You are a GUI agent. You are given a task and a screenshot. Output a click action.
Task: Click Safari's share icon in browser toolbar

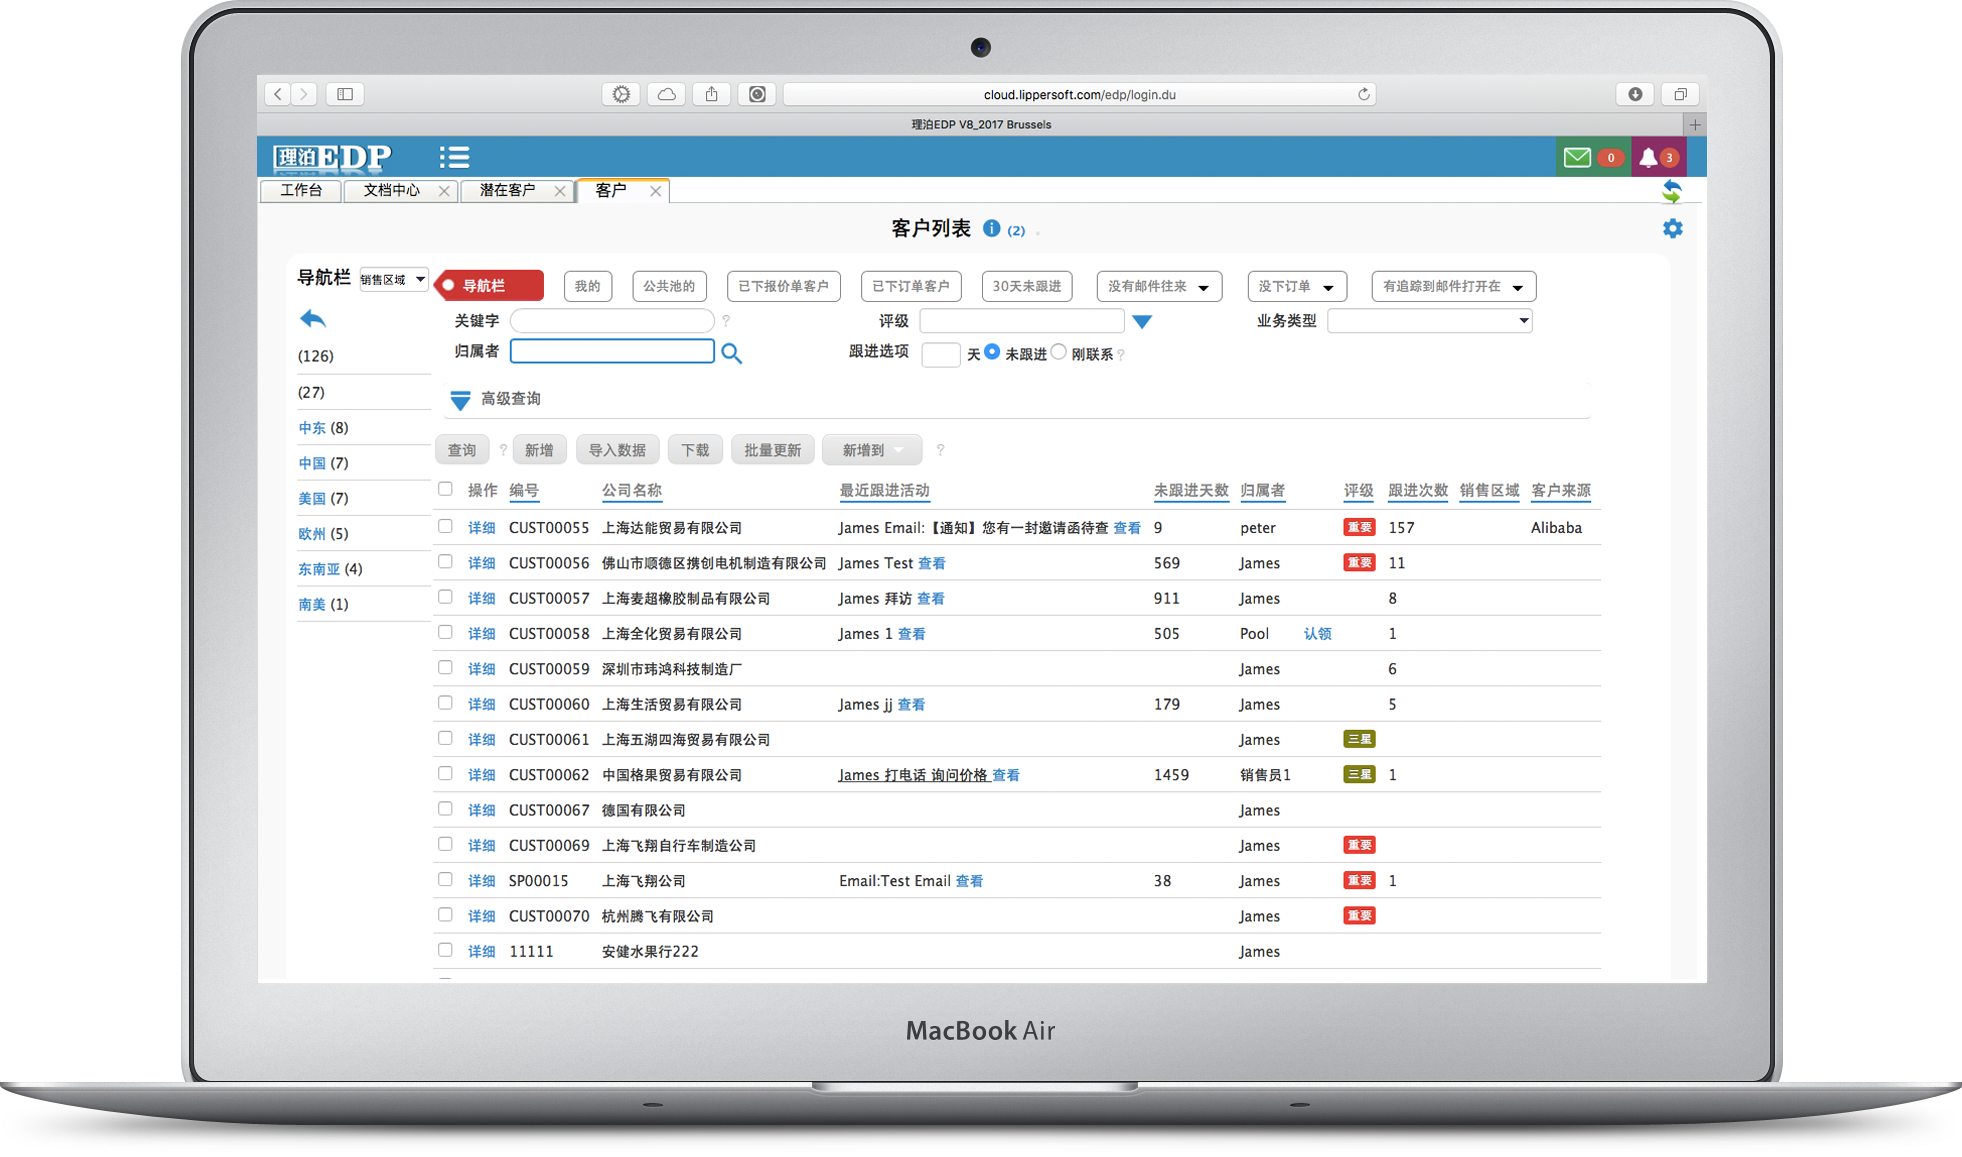(711, 94)
